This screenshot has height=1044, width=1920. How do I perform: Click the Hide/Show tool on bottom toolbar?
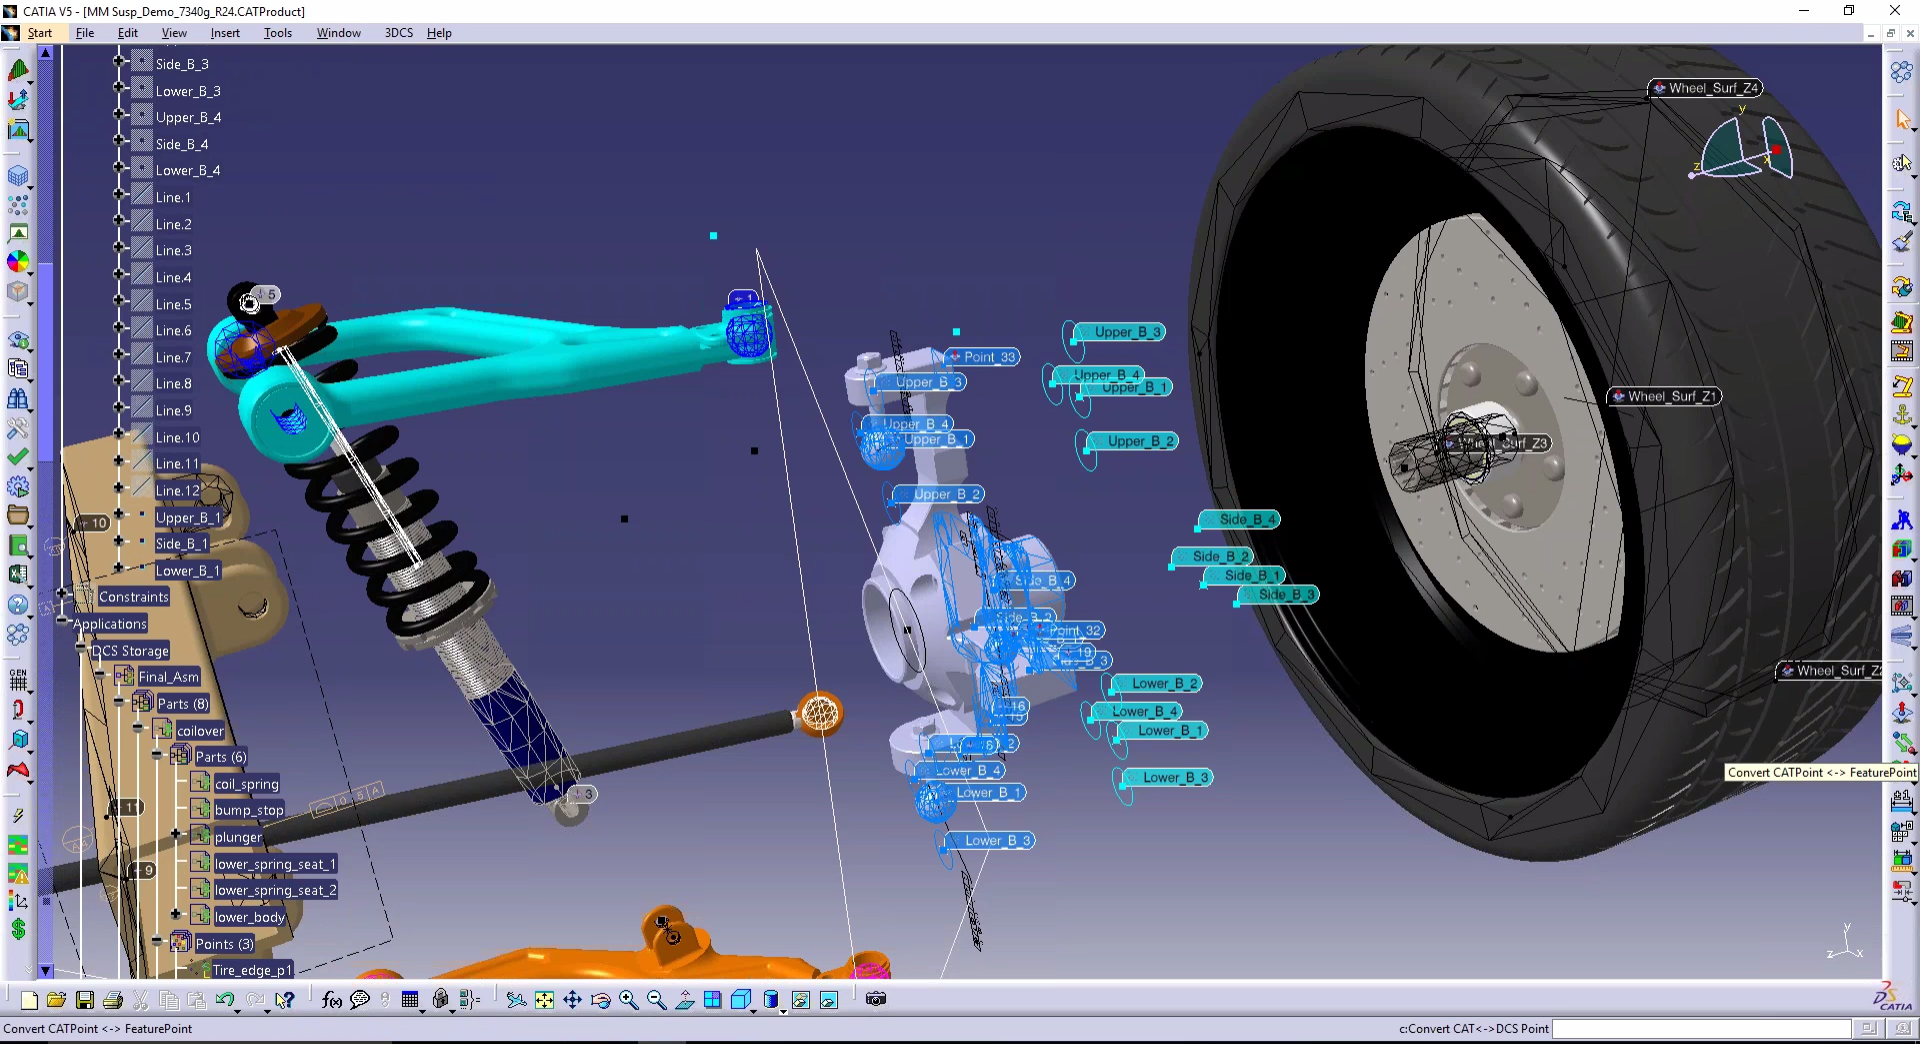point(802,999)
